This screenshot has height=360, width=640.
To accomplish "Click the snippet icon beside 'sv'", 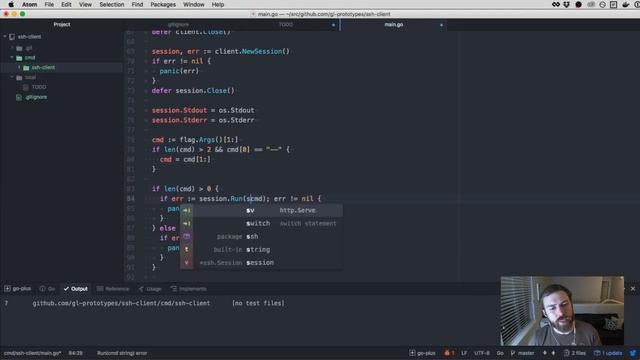I will click(187, 210).
